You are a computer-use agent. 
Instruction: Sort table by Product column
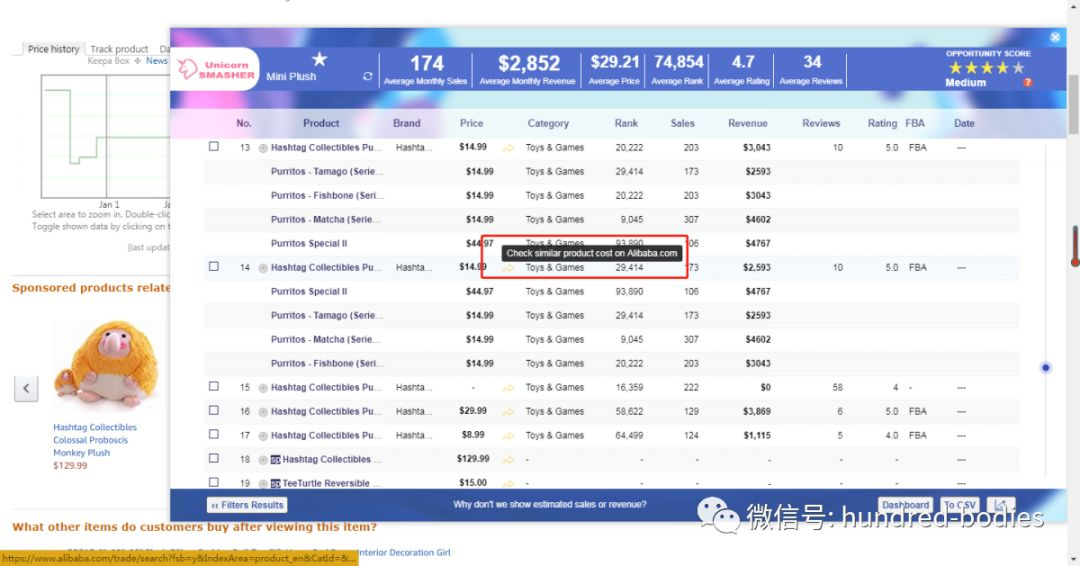click(x=321, y=123)
